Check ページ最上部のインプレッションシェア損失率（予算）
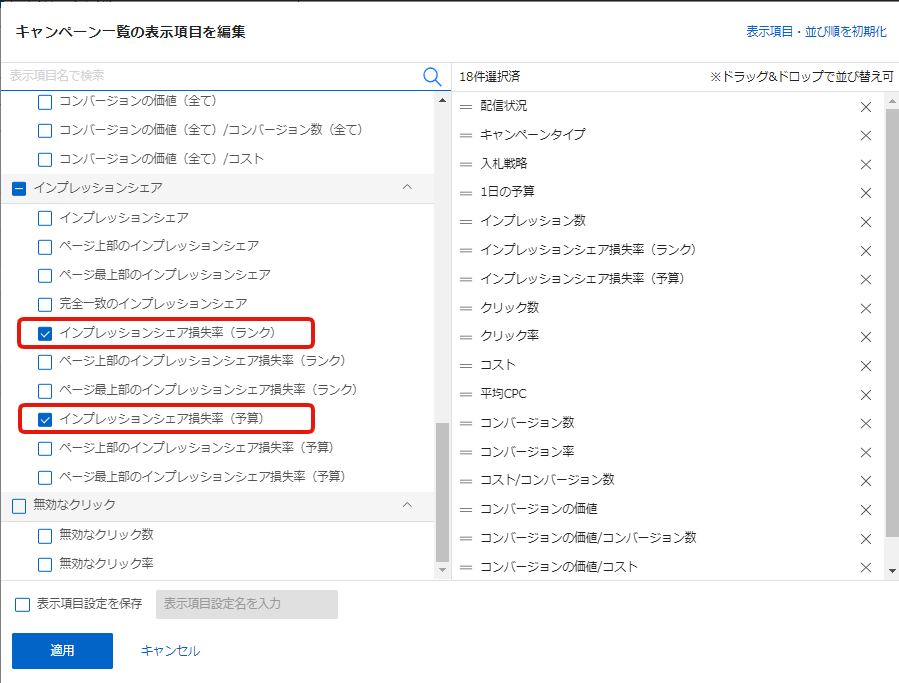This screenshot has height=683, width=899. [45, 478]
